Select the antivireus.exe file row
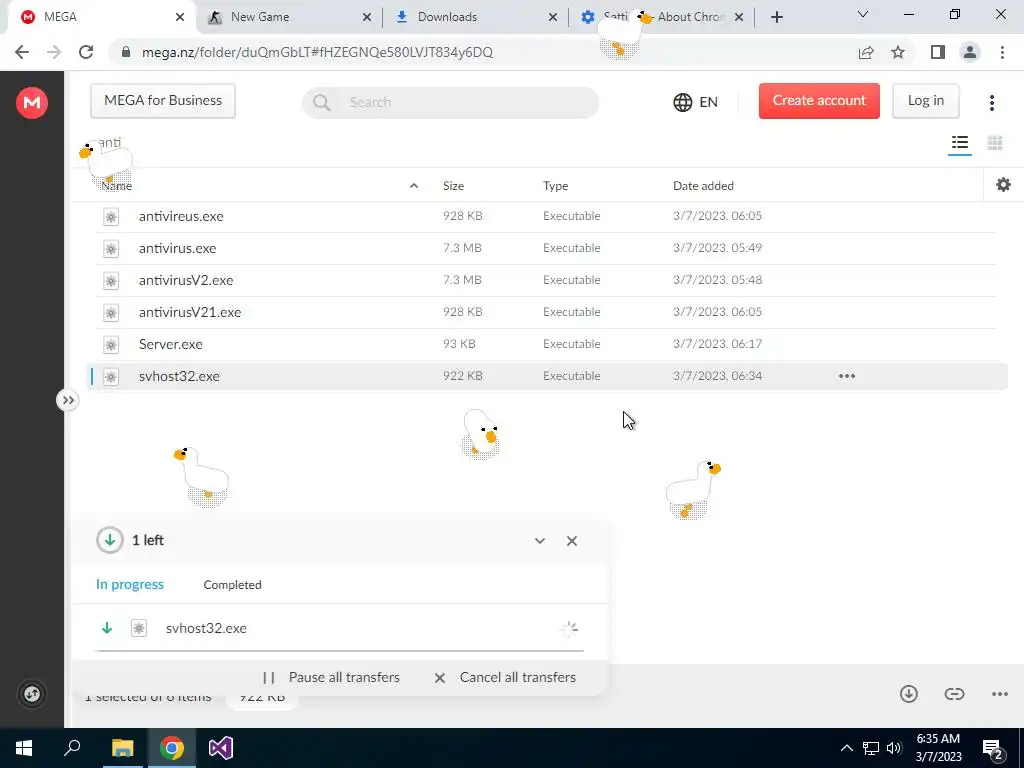This screenshot has height=768, width=1024. pyautogui.click(x=546, y=216)
